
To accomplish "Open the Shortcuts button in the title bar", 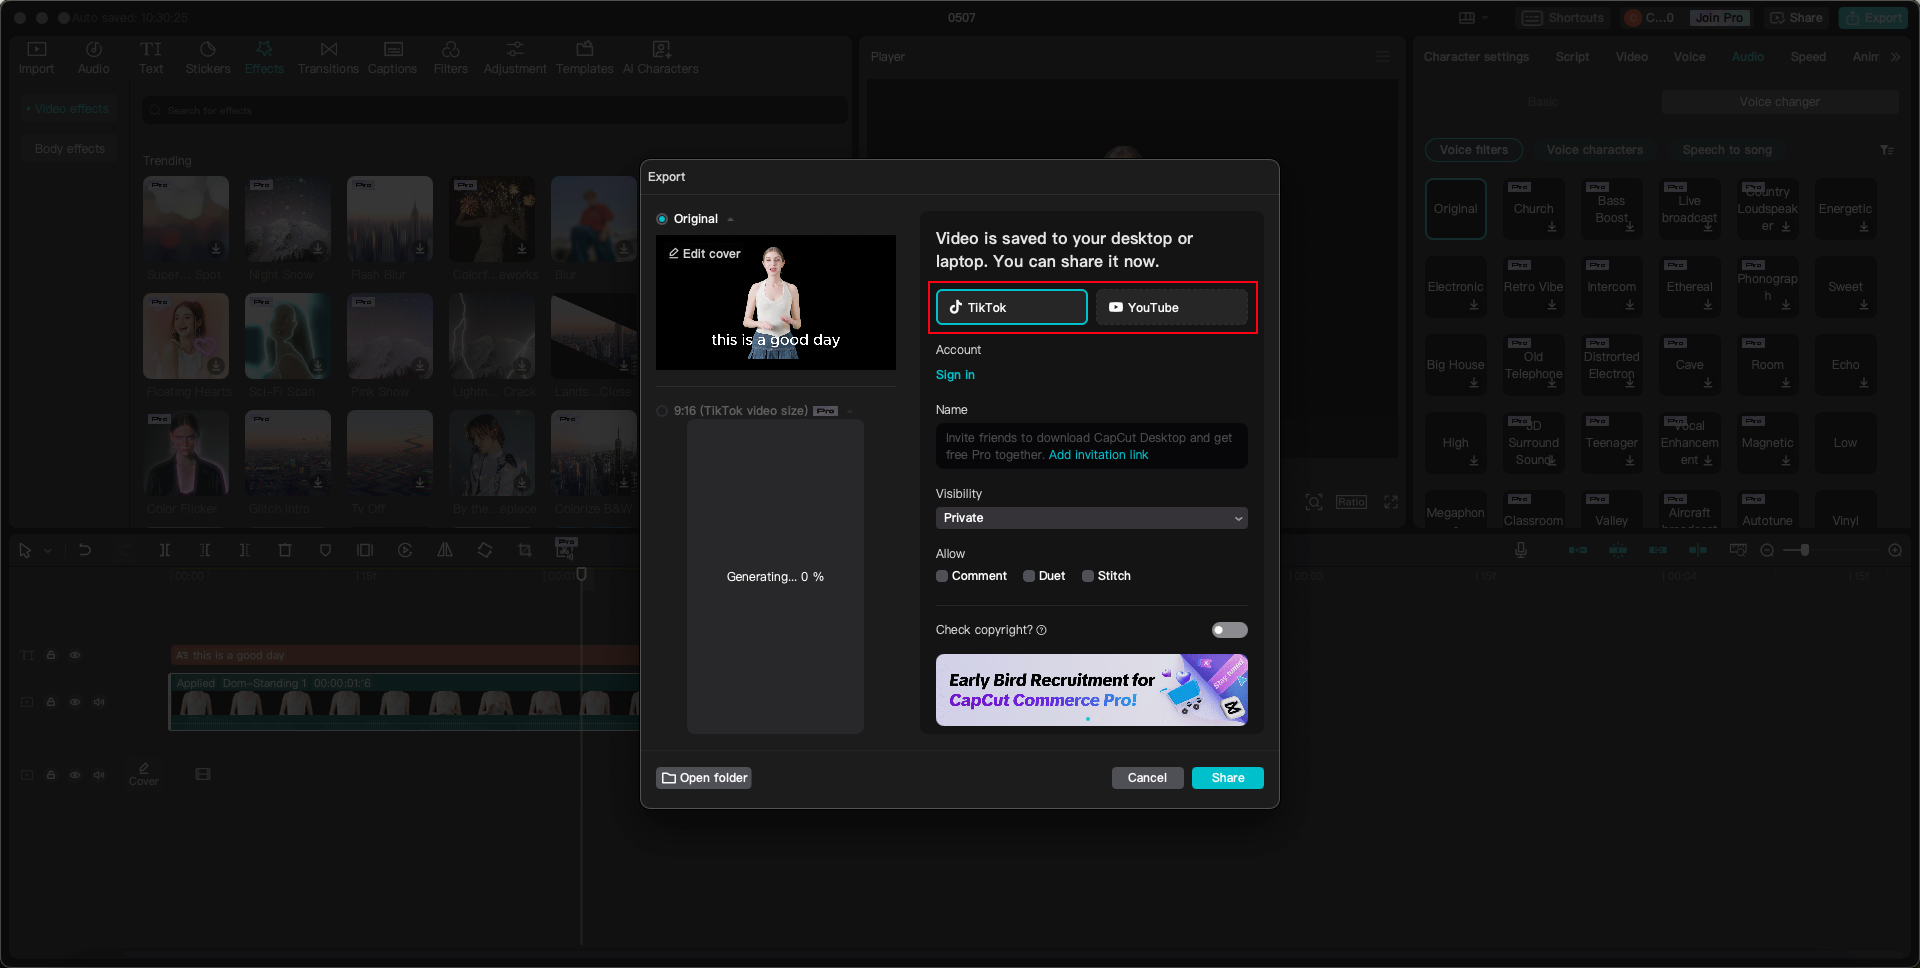I will tap(1562, 18).
